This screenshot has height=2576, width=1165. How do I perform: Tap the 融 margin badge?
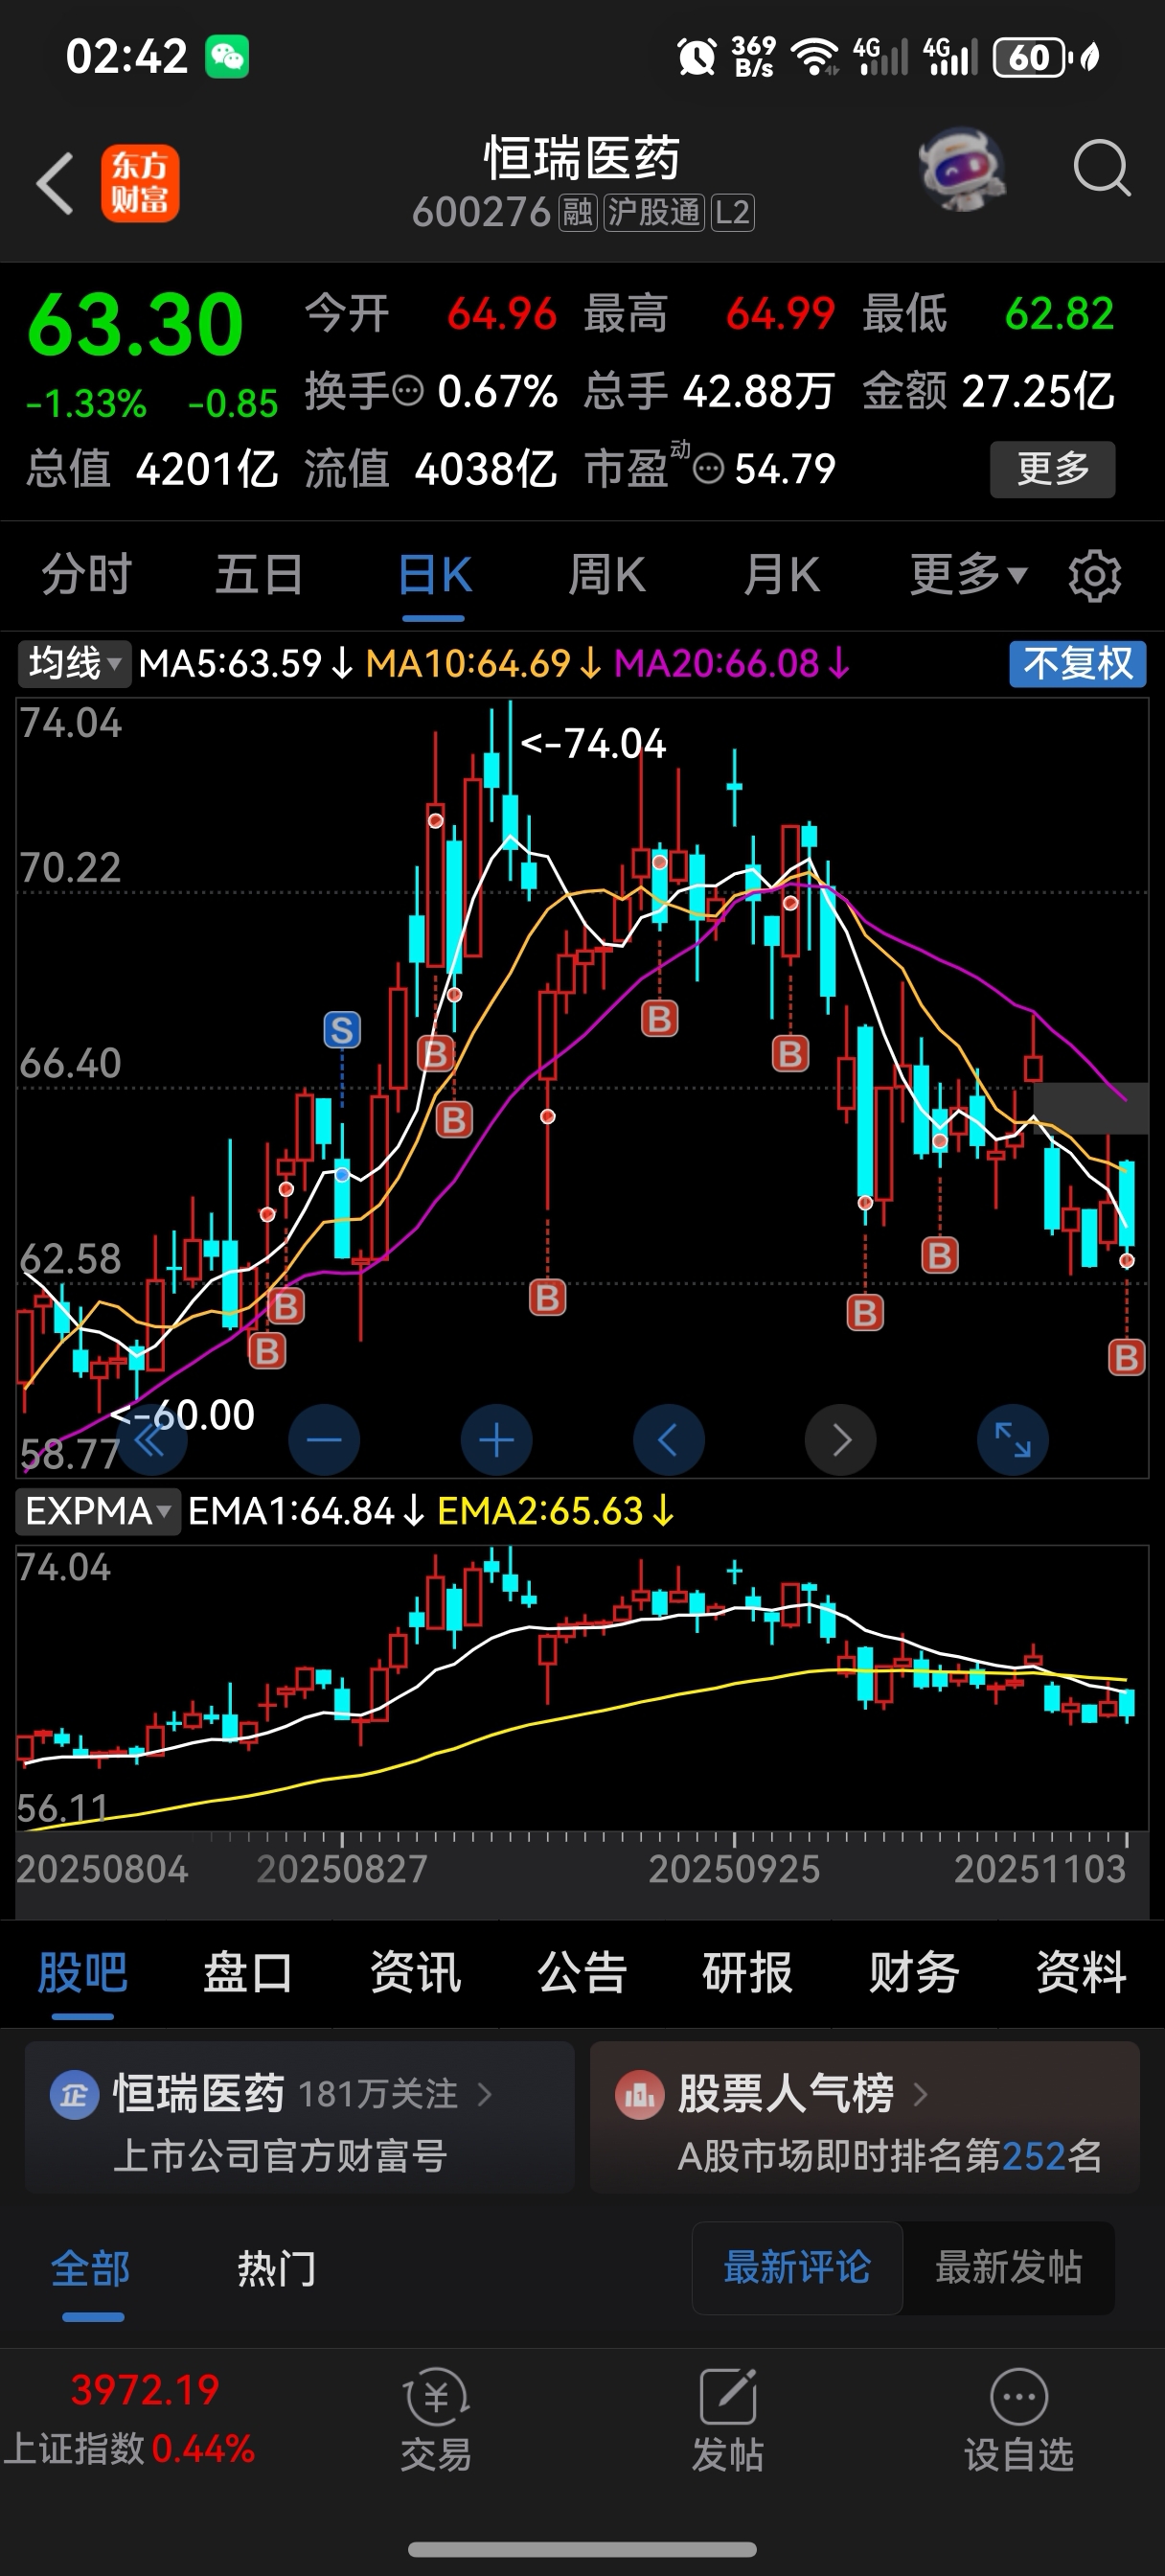pyautogui.click(x=577, y=212)
